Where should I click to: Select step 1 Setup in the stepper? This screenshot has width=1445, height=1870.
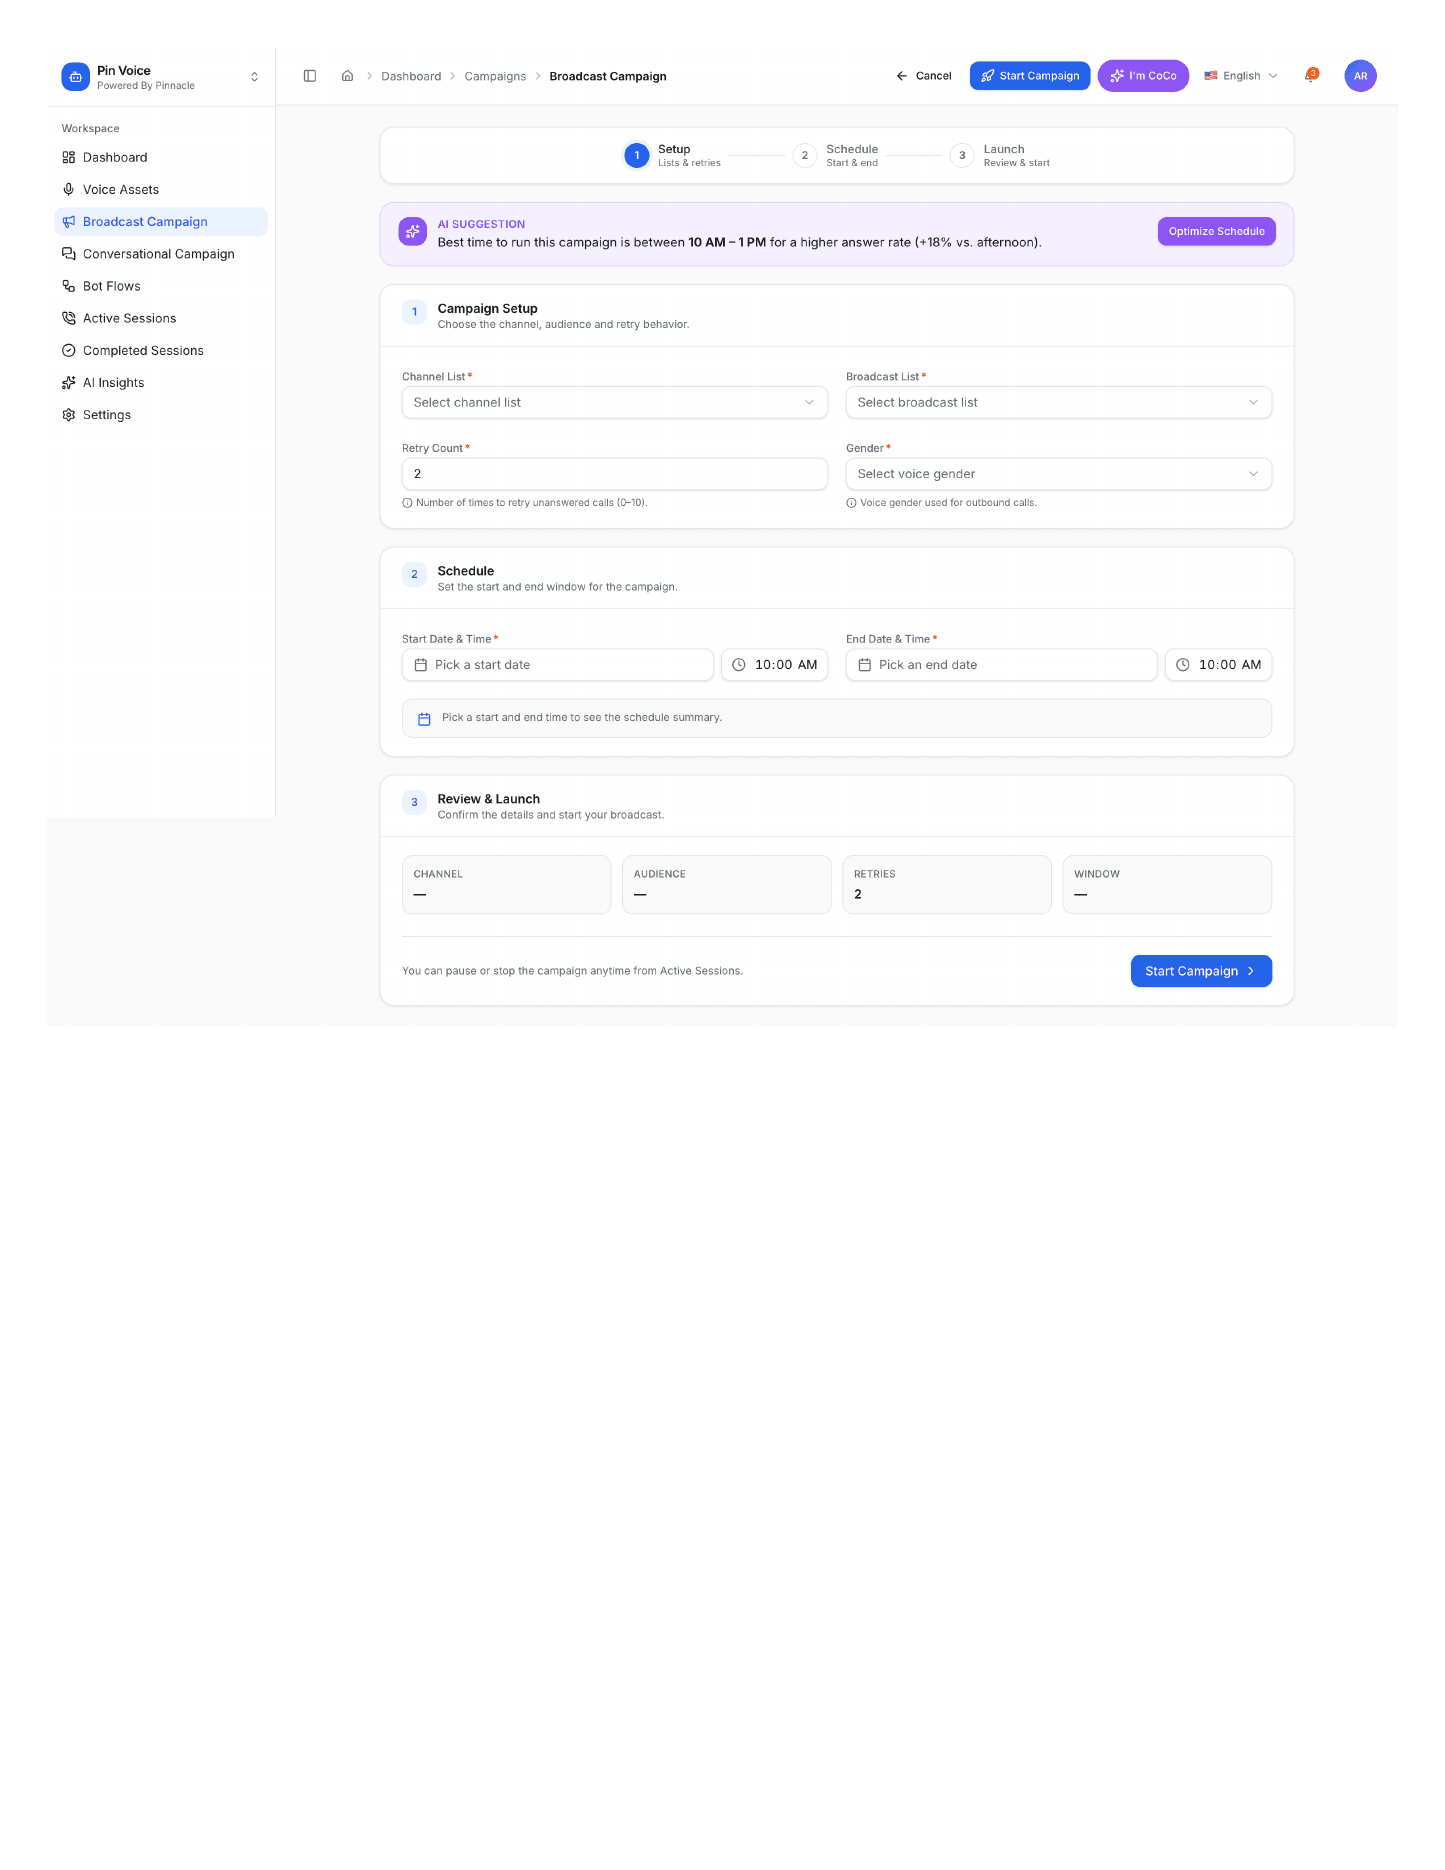click(x=672, y=155)
